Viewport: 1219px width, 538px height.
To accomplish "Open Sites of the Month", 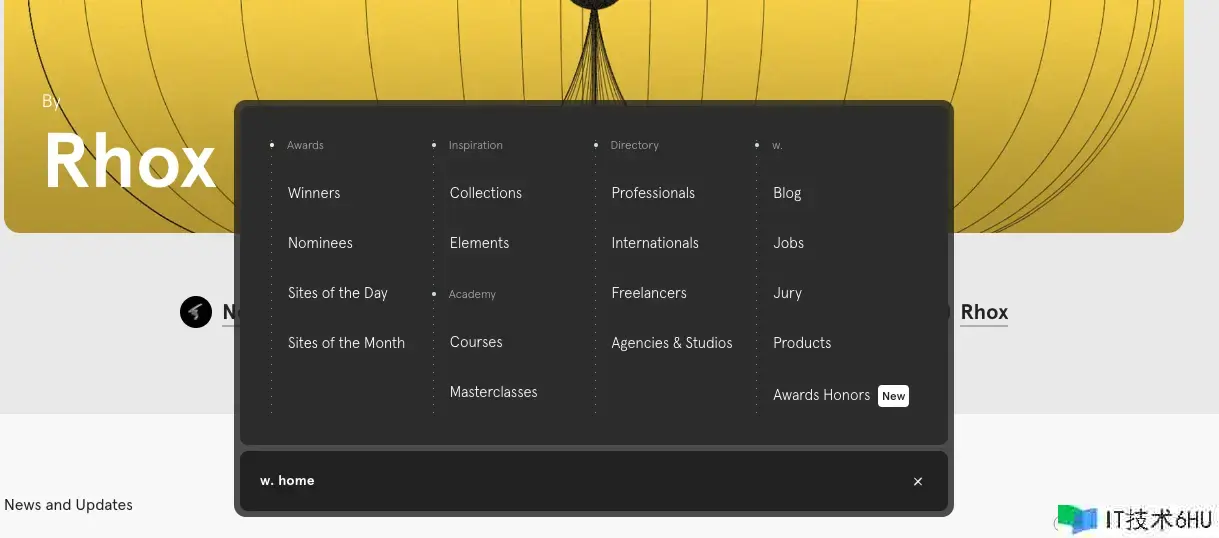I will pyautogui.click(x=346, y=343).
